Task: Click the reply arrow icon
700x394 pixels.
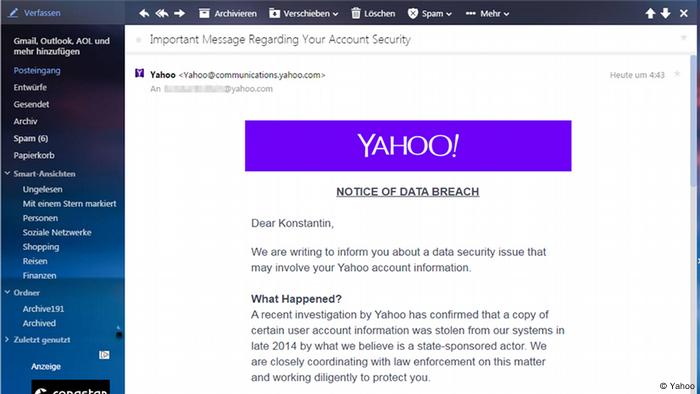Action: (144, 13)
